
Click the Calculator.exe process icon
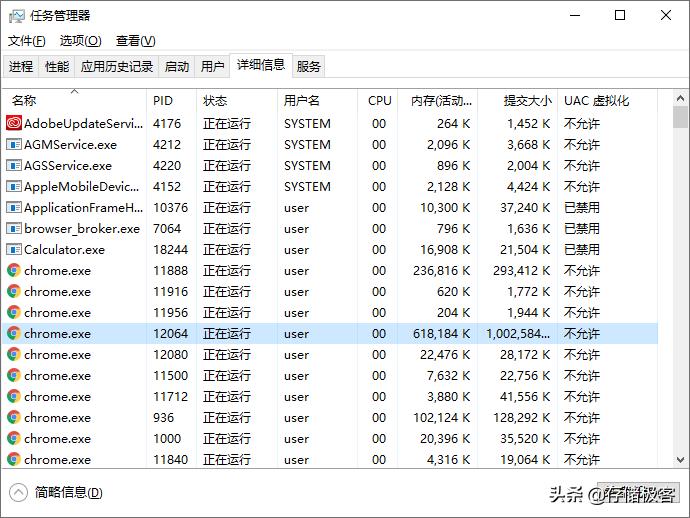(x=14, y=250)
